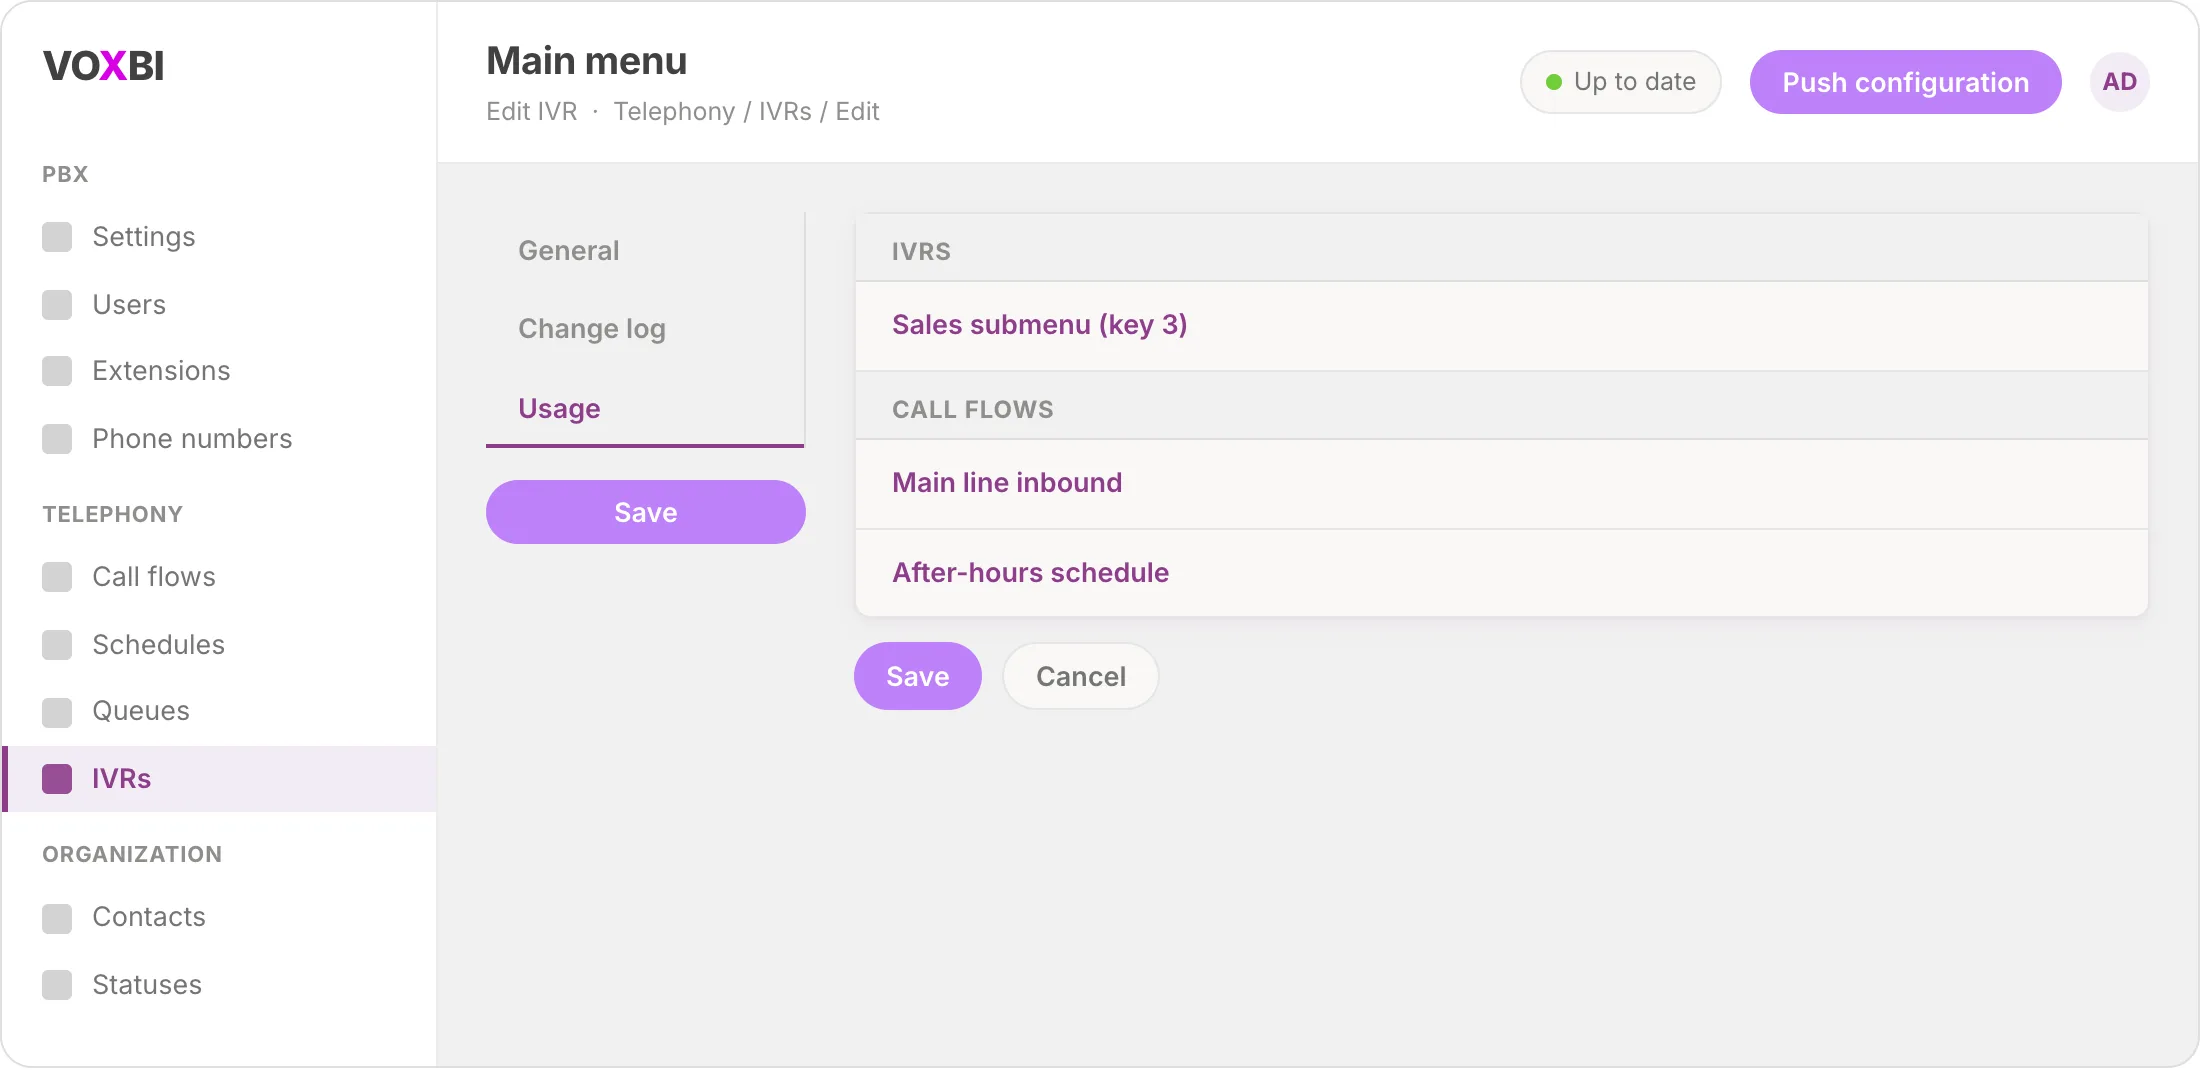Click the ORGANIZATION section label
The image size is (2200, 1070).
point(132,854)
